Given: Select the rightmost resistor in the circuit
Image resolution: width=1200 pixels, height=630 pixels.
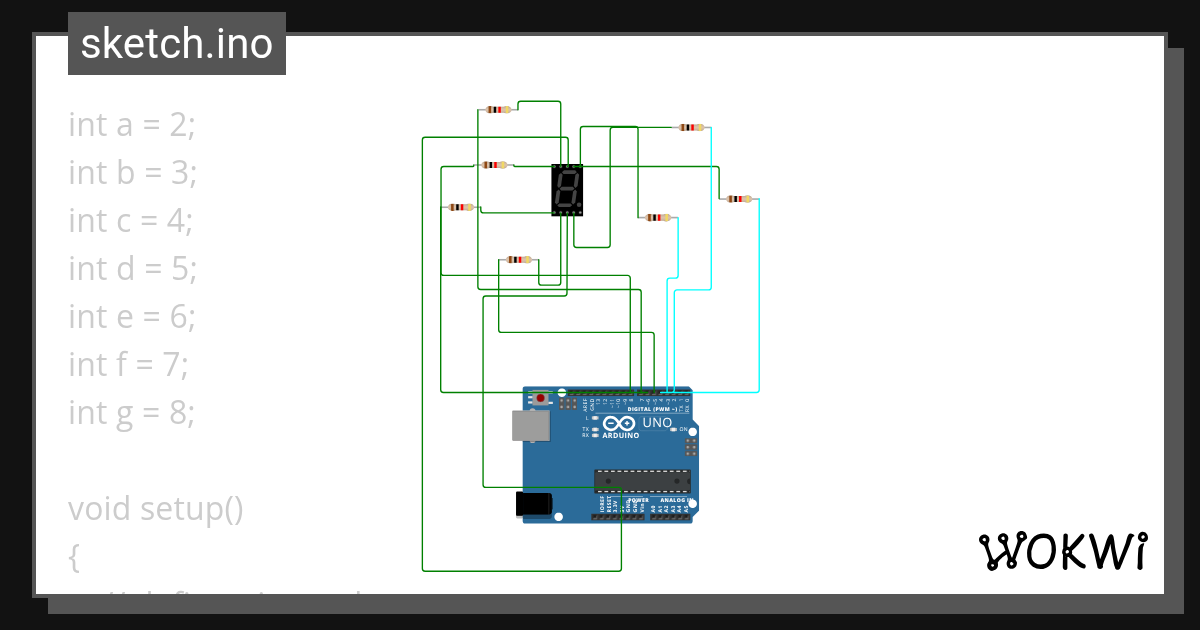Looking at the screenshot, I should (740, 198).
